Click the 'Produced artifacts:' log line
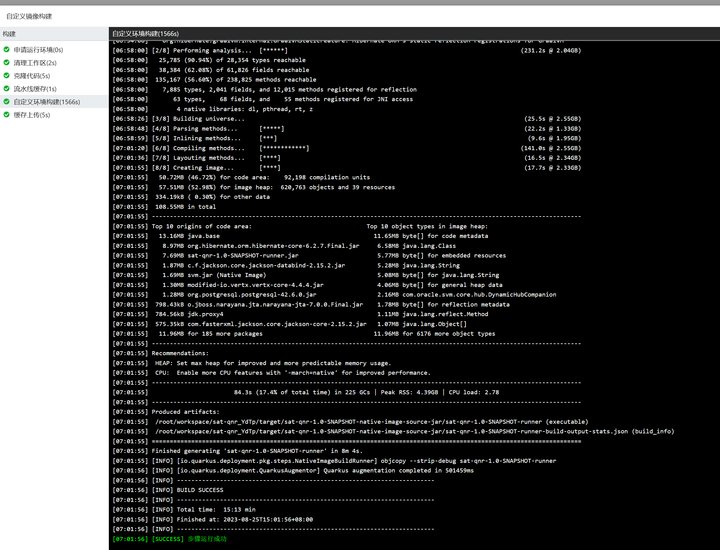This screenshot has height=550, width=720. coord(166,412)
